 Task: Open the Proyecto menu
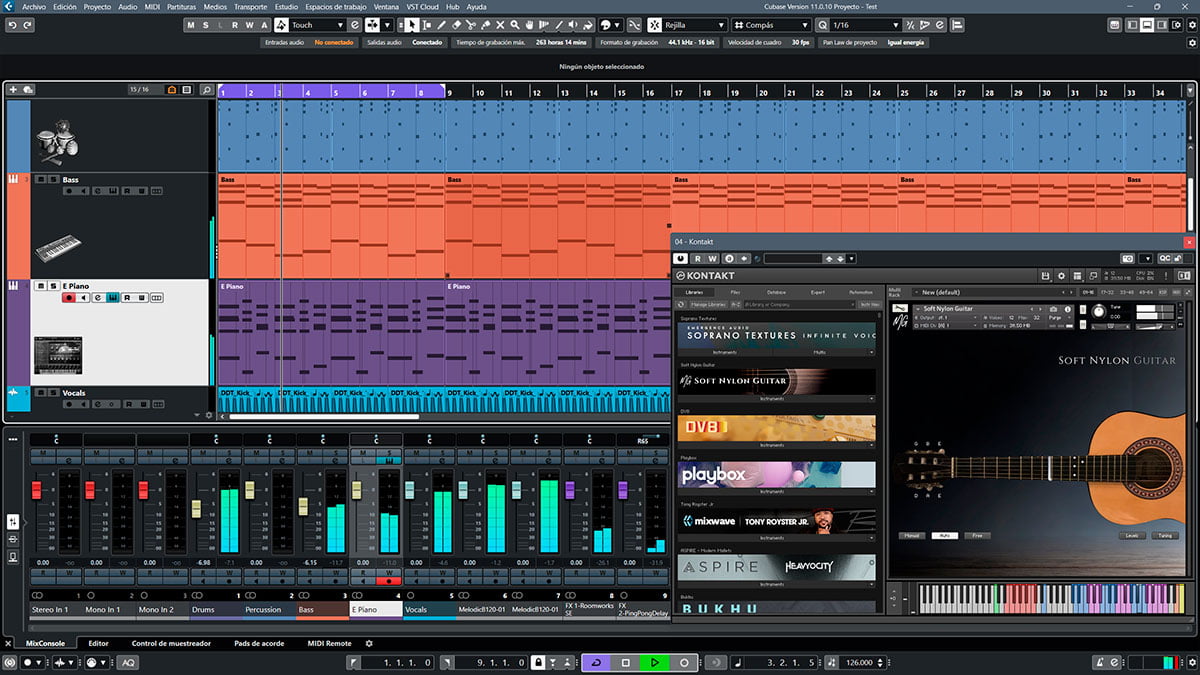(x=97, y=6)
